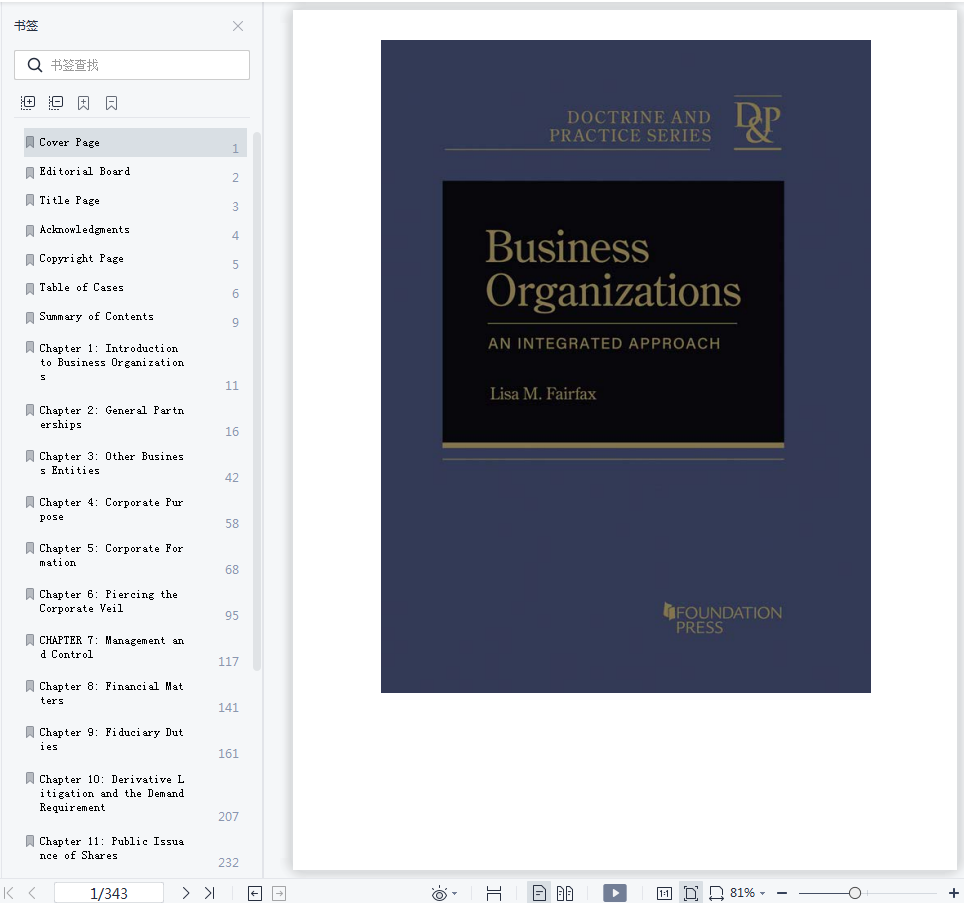Open Chapter 4 Corporate Purpose bookmark
This screenshot has height=903, width=964.
[135, 510]
